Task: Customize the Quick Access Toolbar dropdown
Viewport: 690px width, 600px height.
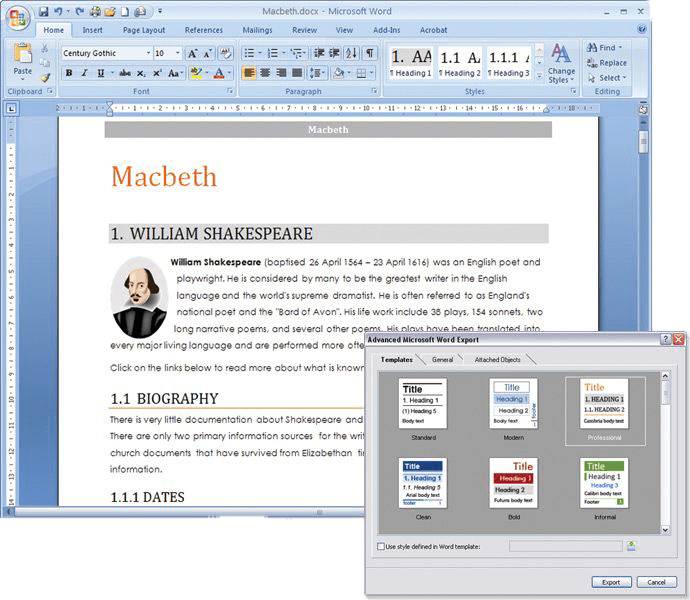Action: tap(160, 11)
